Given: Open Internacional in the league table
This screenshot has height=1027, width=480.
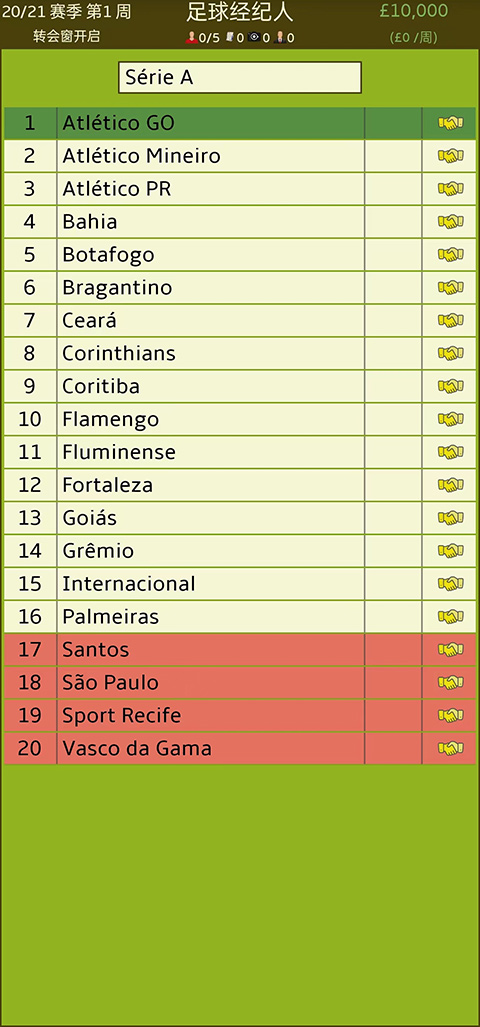Looking at the screenshot, I should point(240,584).
